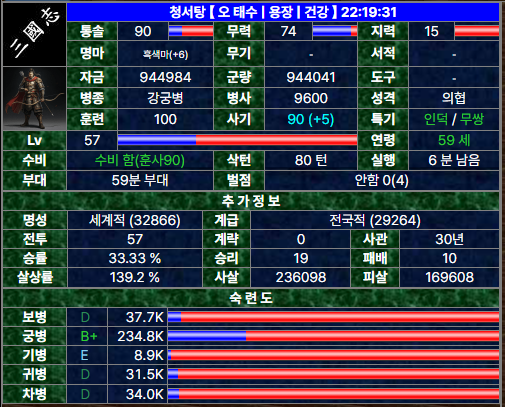Click the 무쌍 special skill text

click(x=472, y=119)
